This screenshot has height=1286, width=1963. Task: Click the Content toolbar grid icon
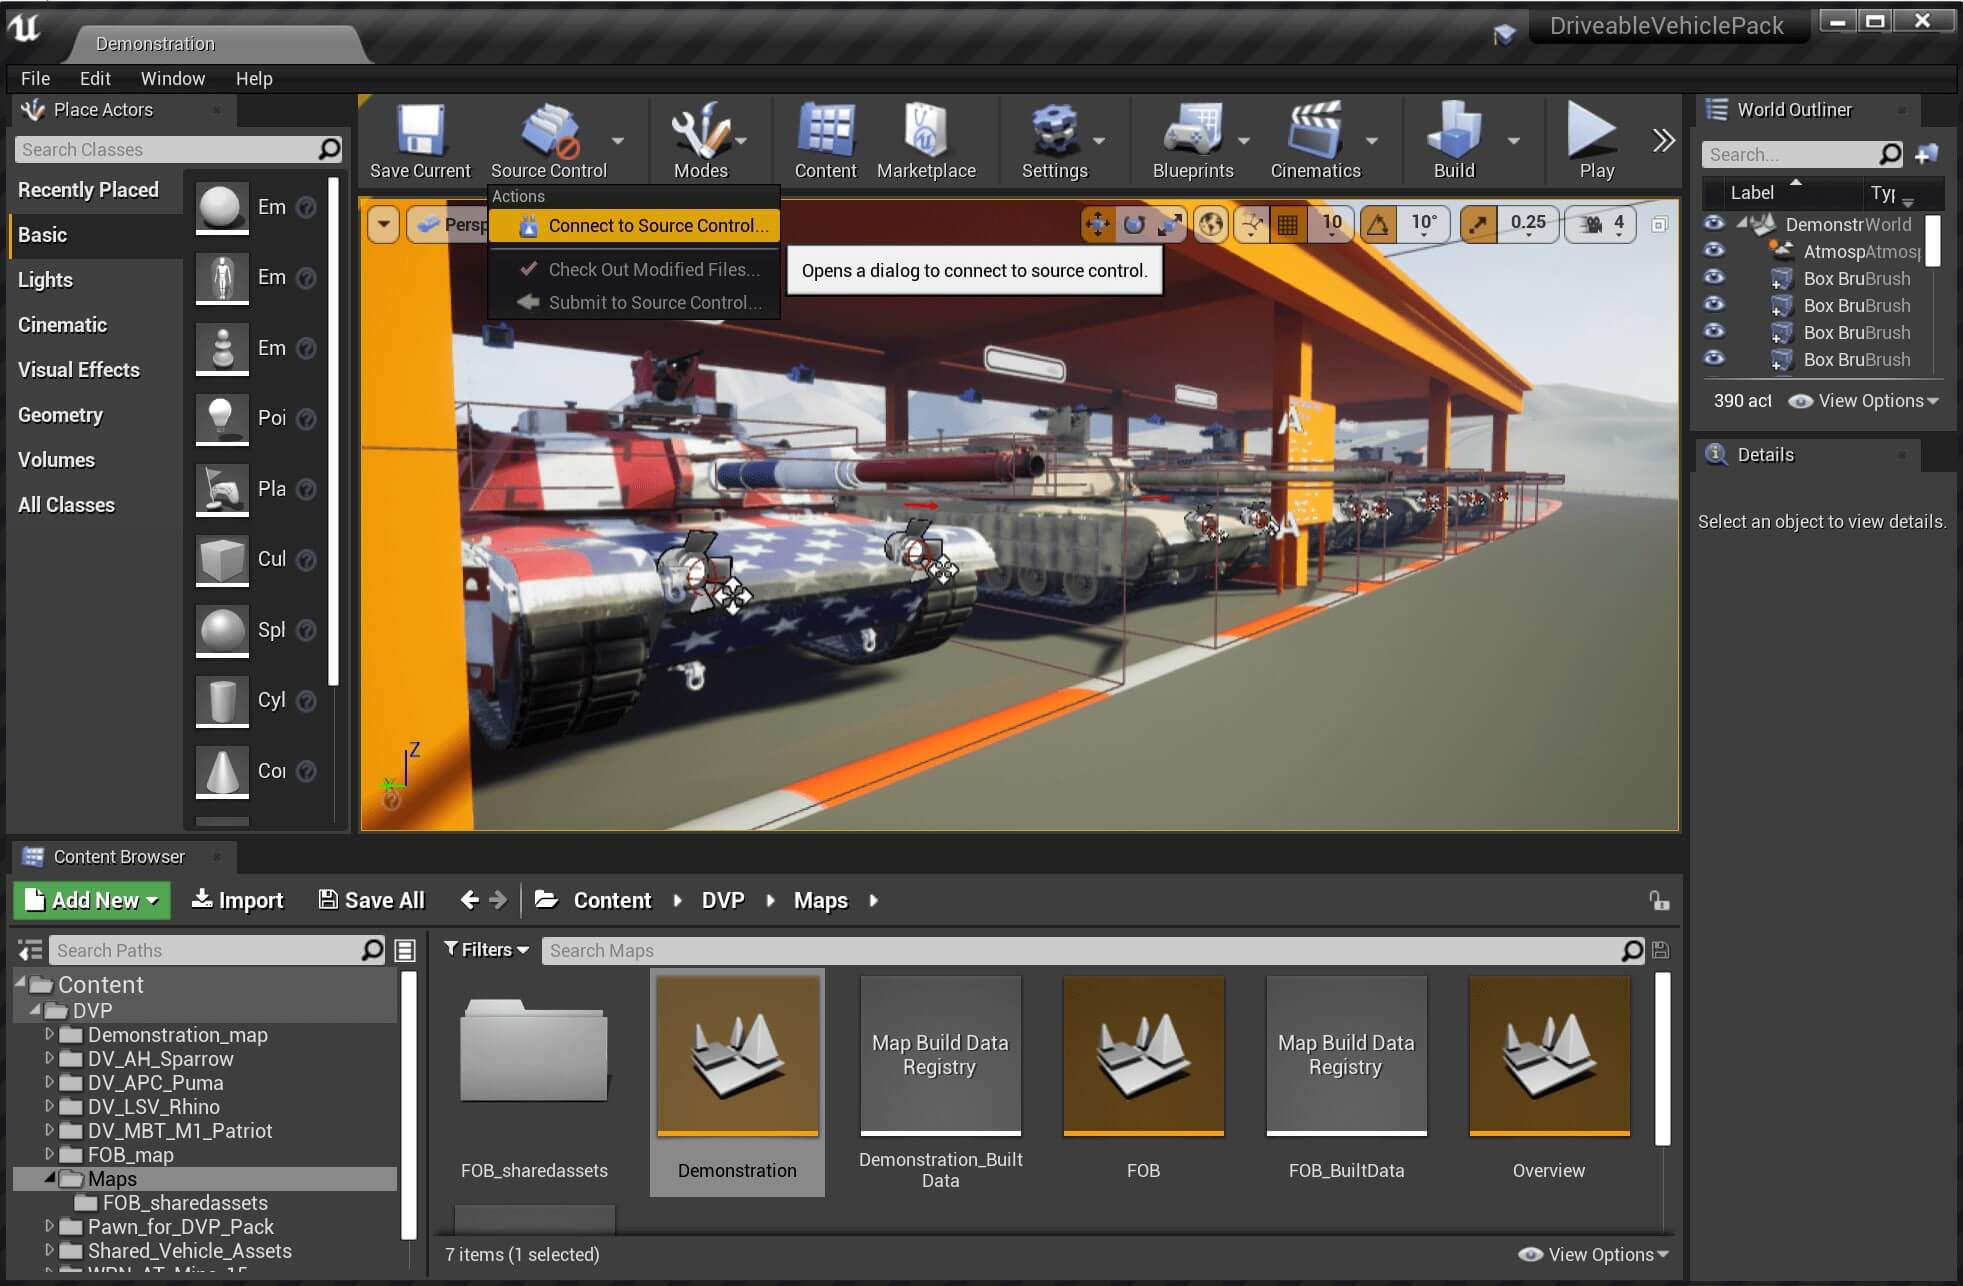825,131
